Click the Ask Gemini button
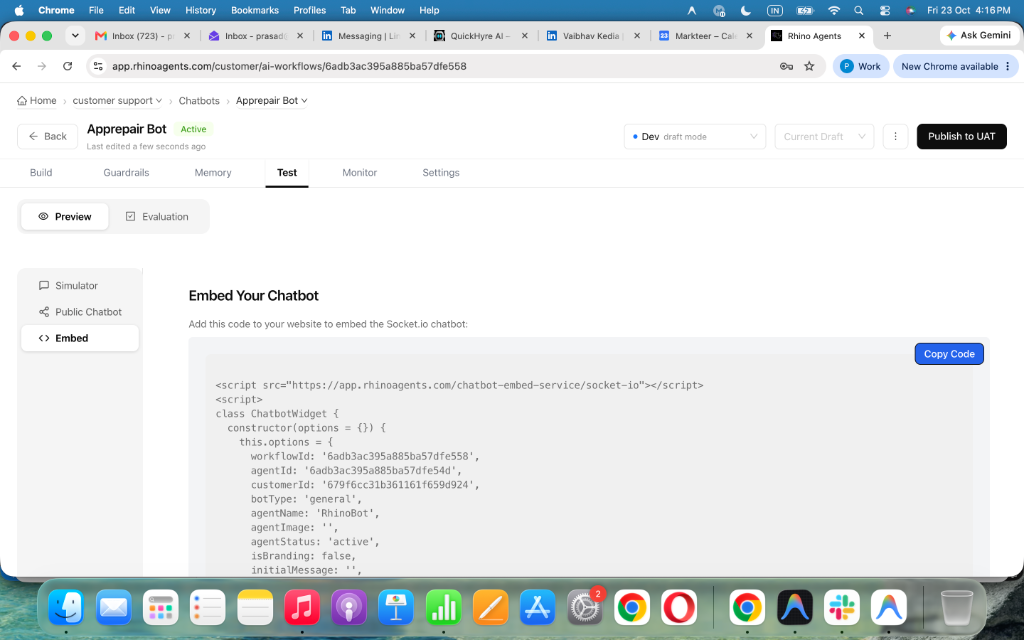The height and width of the screenshot is (640, 1024). 978,35
